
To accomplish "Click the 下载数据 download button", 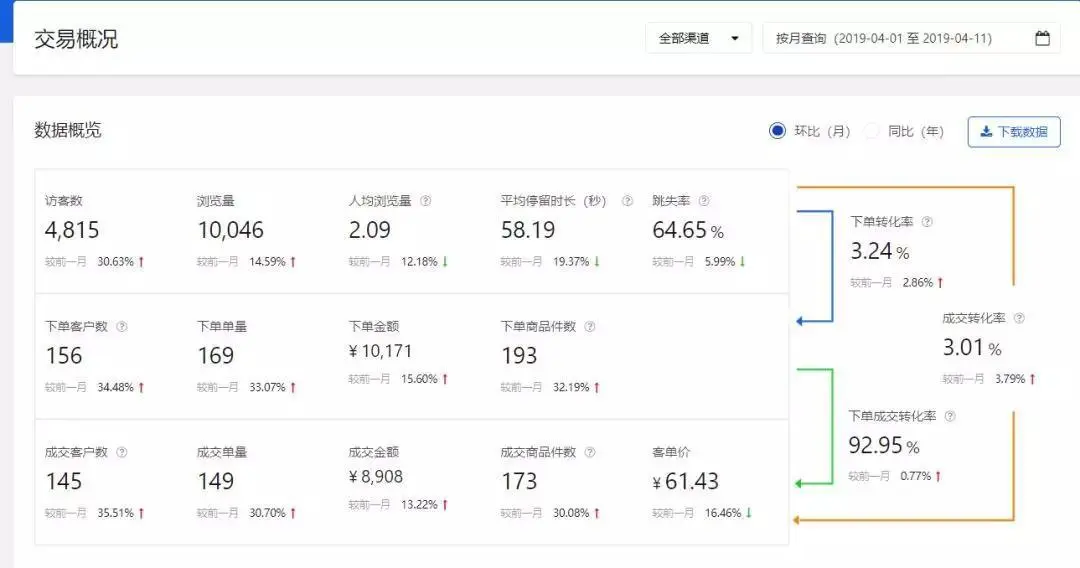I will [x=1014, y=132].
